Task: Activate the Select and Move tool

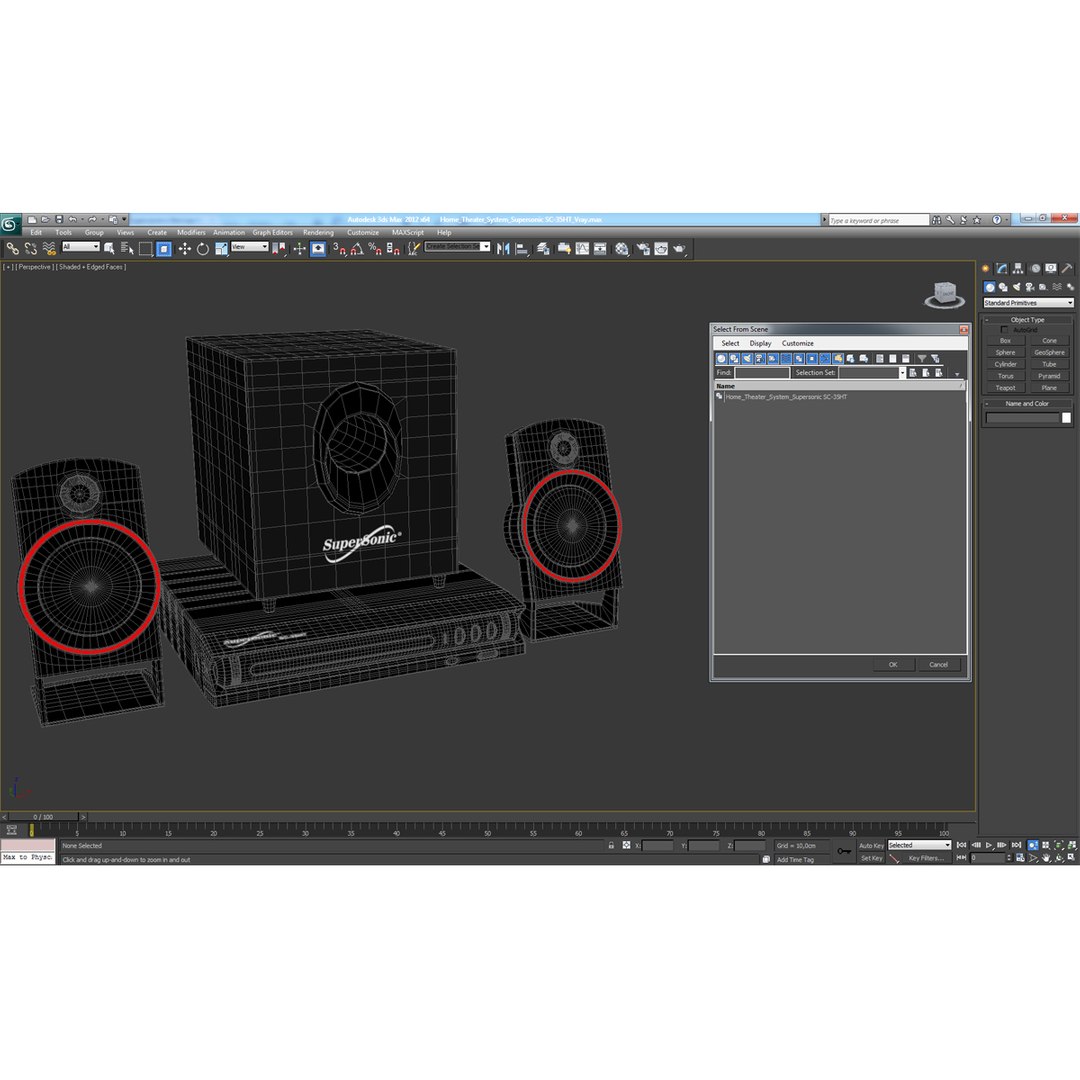Action: [185, 249]
